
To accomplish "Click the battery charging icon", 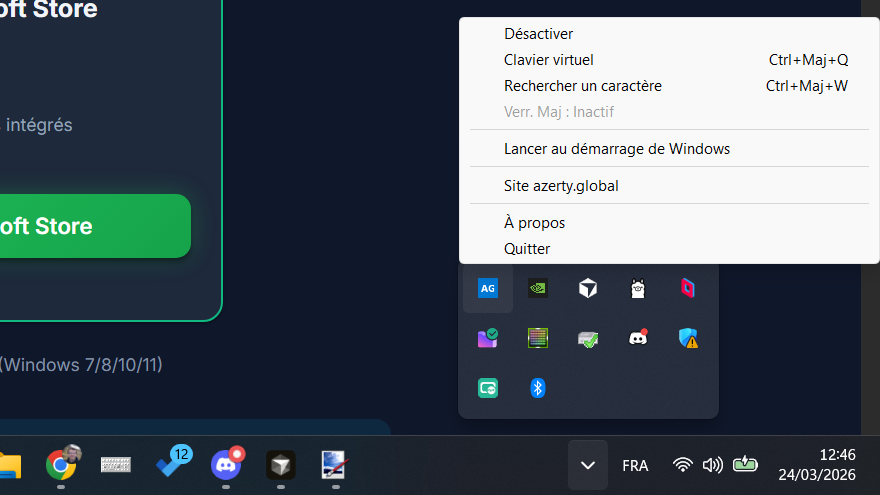I will 745,464.
